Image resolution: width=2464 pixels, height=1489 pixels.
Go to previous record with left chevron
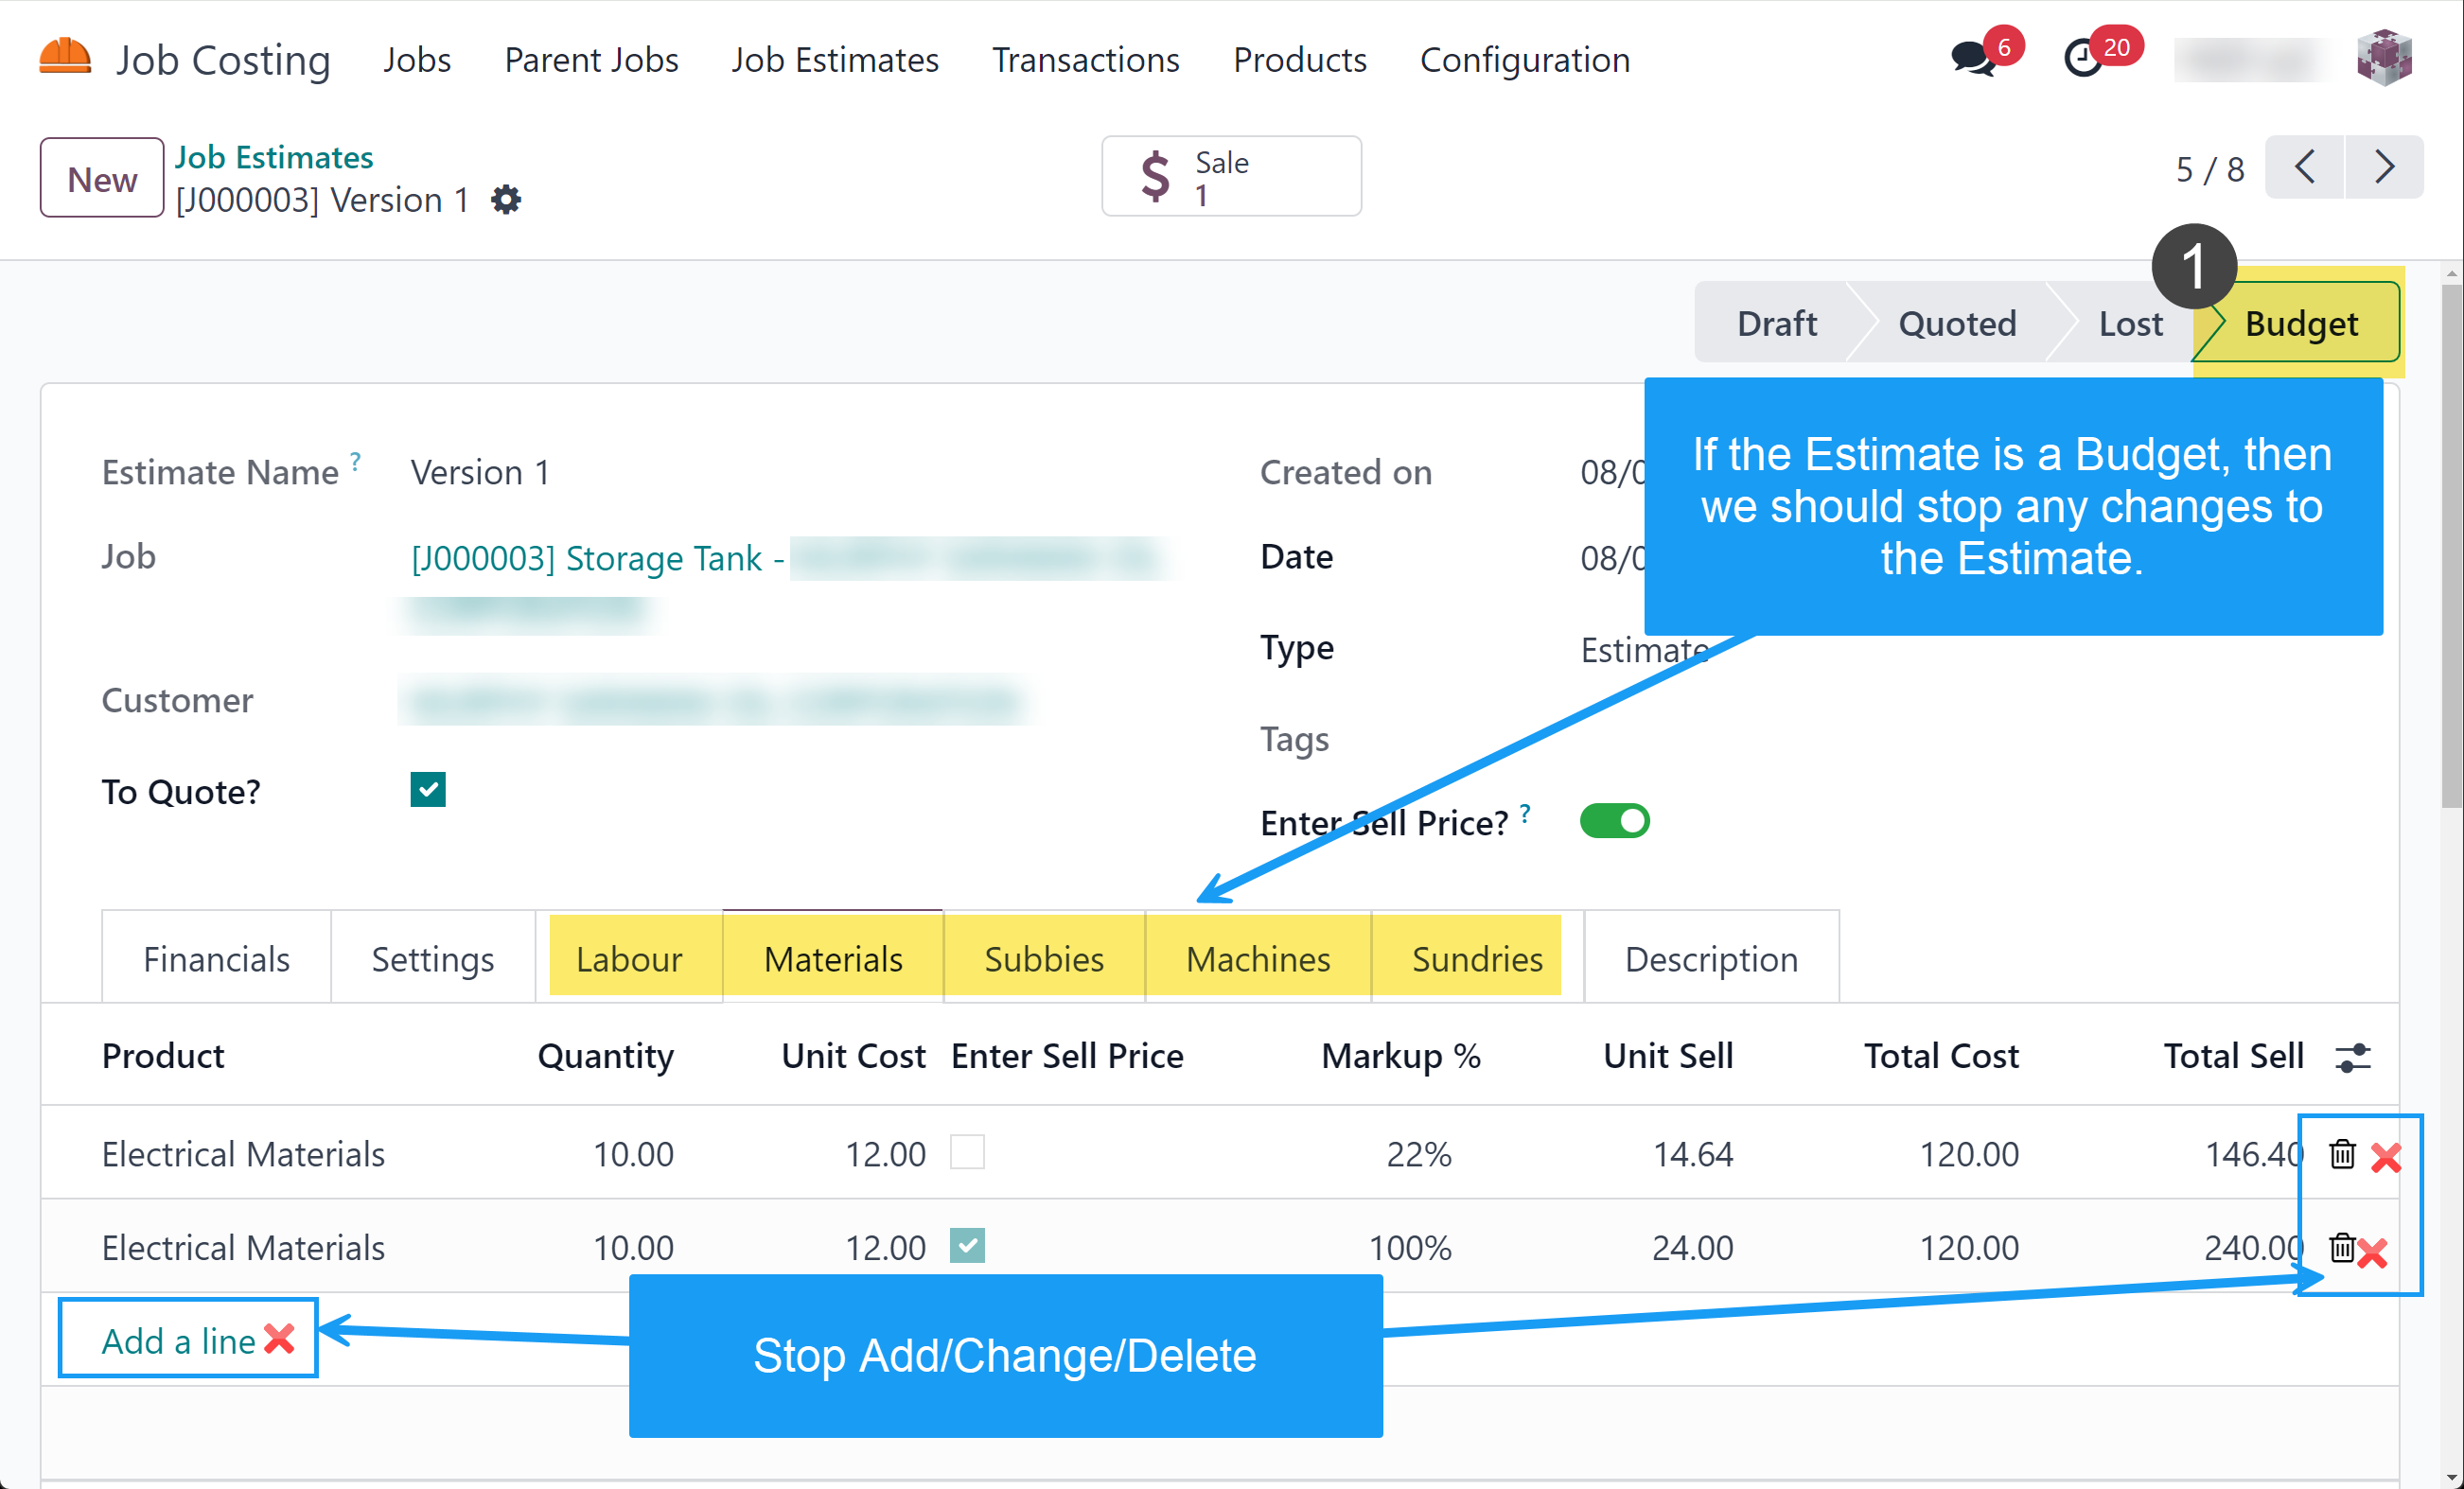coord(2304,167)
